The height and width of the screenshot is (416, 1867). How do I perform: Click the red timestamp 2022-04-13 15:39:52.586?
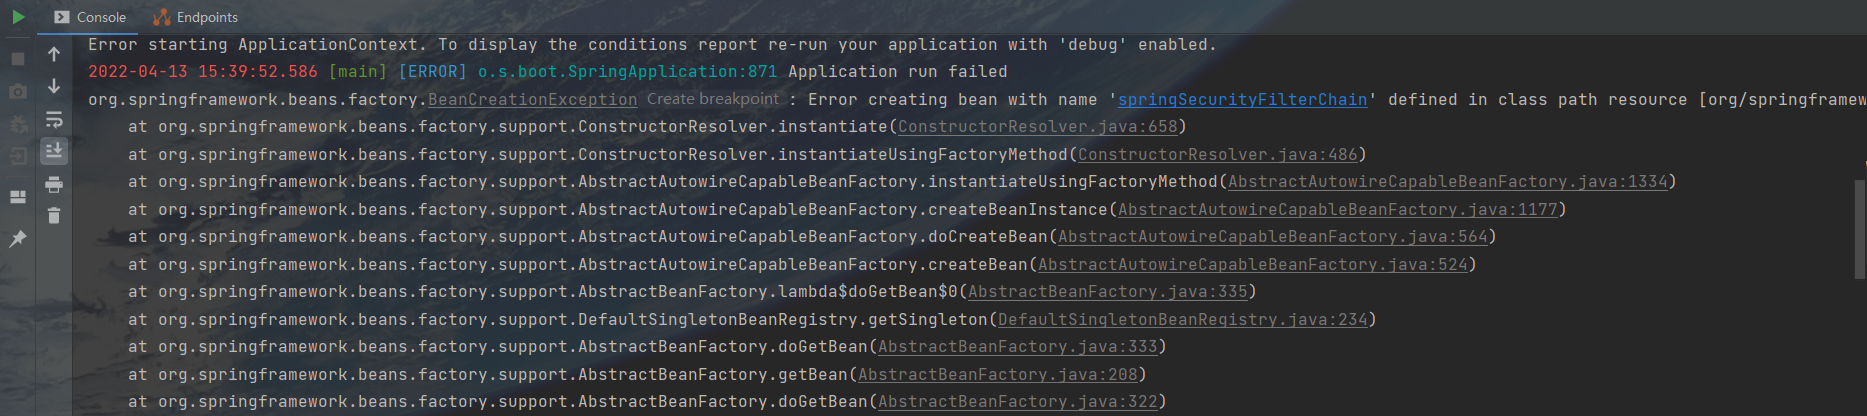tap(203, 72)
